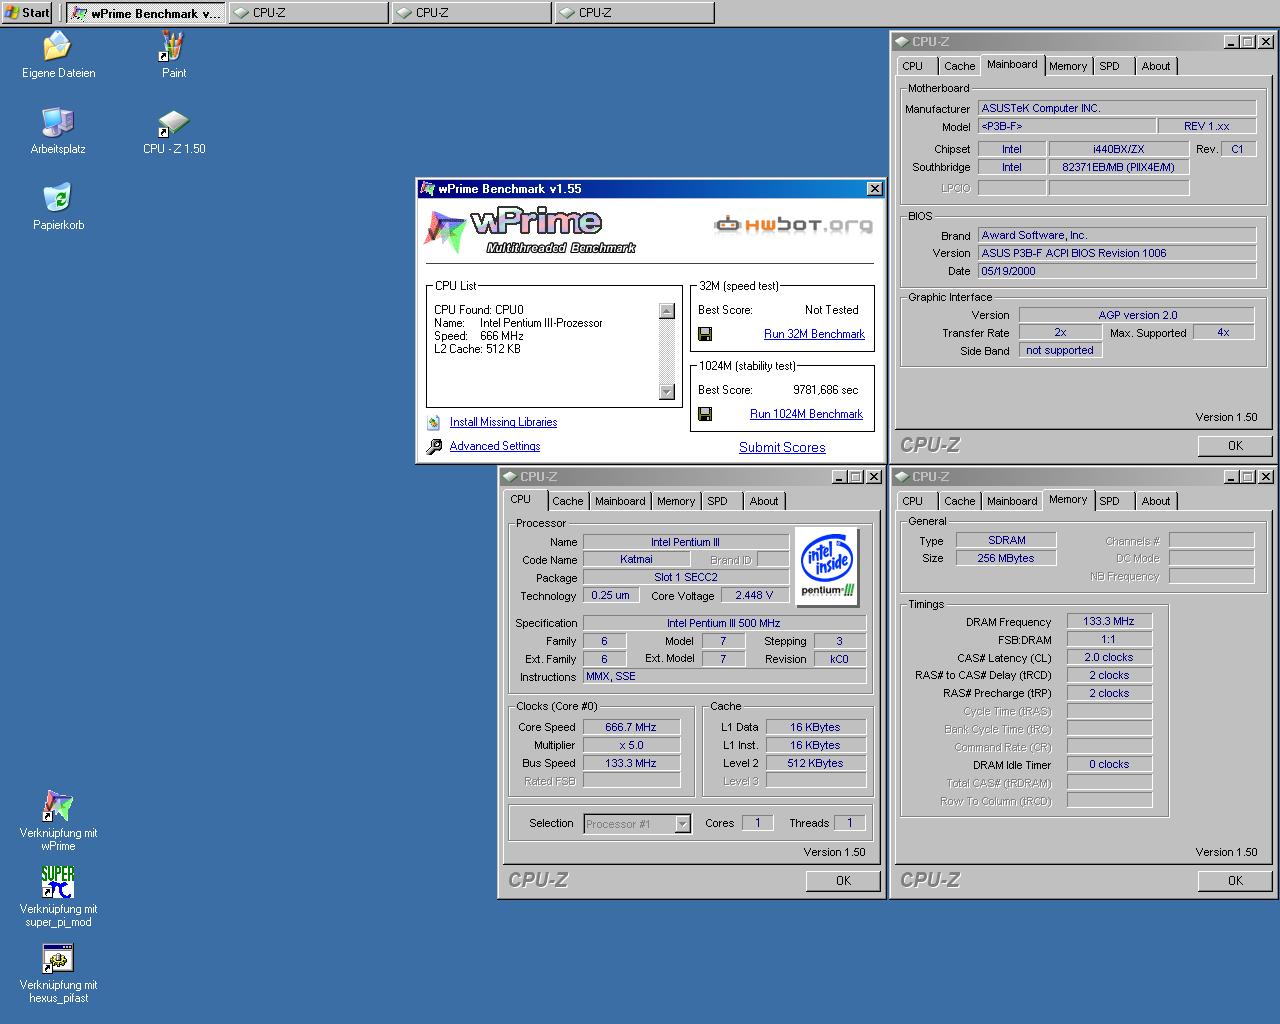Click the save icon beside Run 32M Benchmark

pos(705,334)
